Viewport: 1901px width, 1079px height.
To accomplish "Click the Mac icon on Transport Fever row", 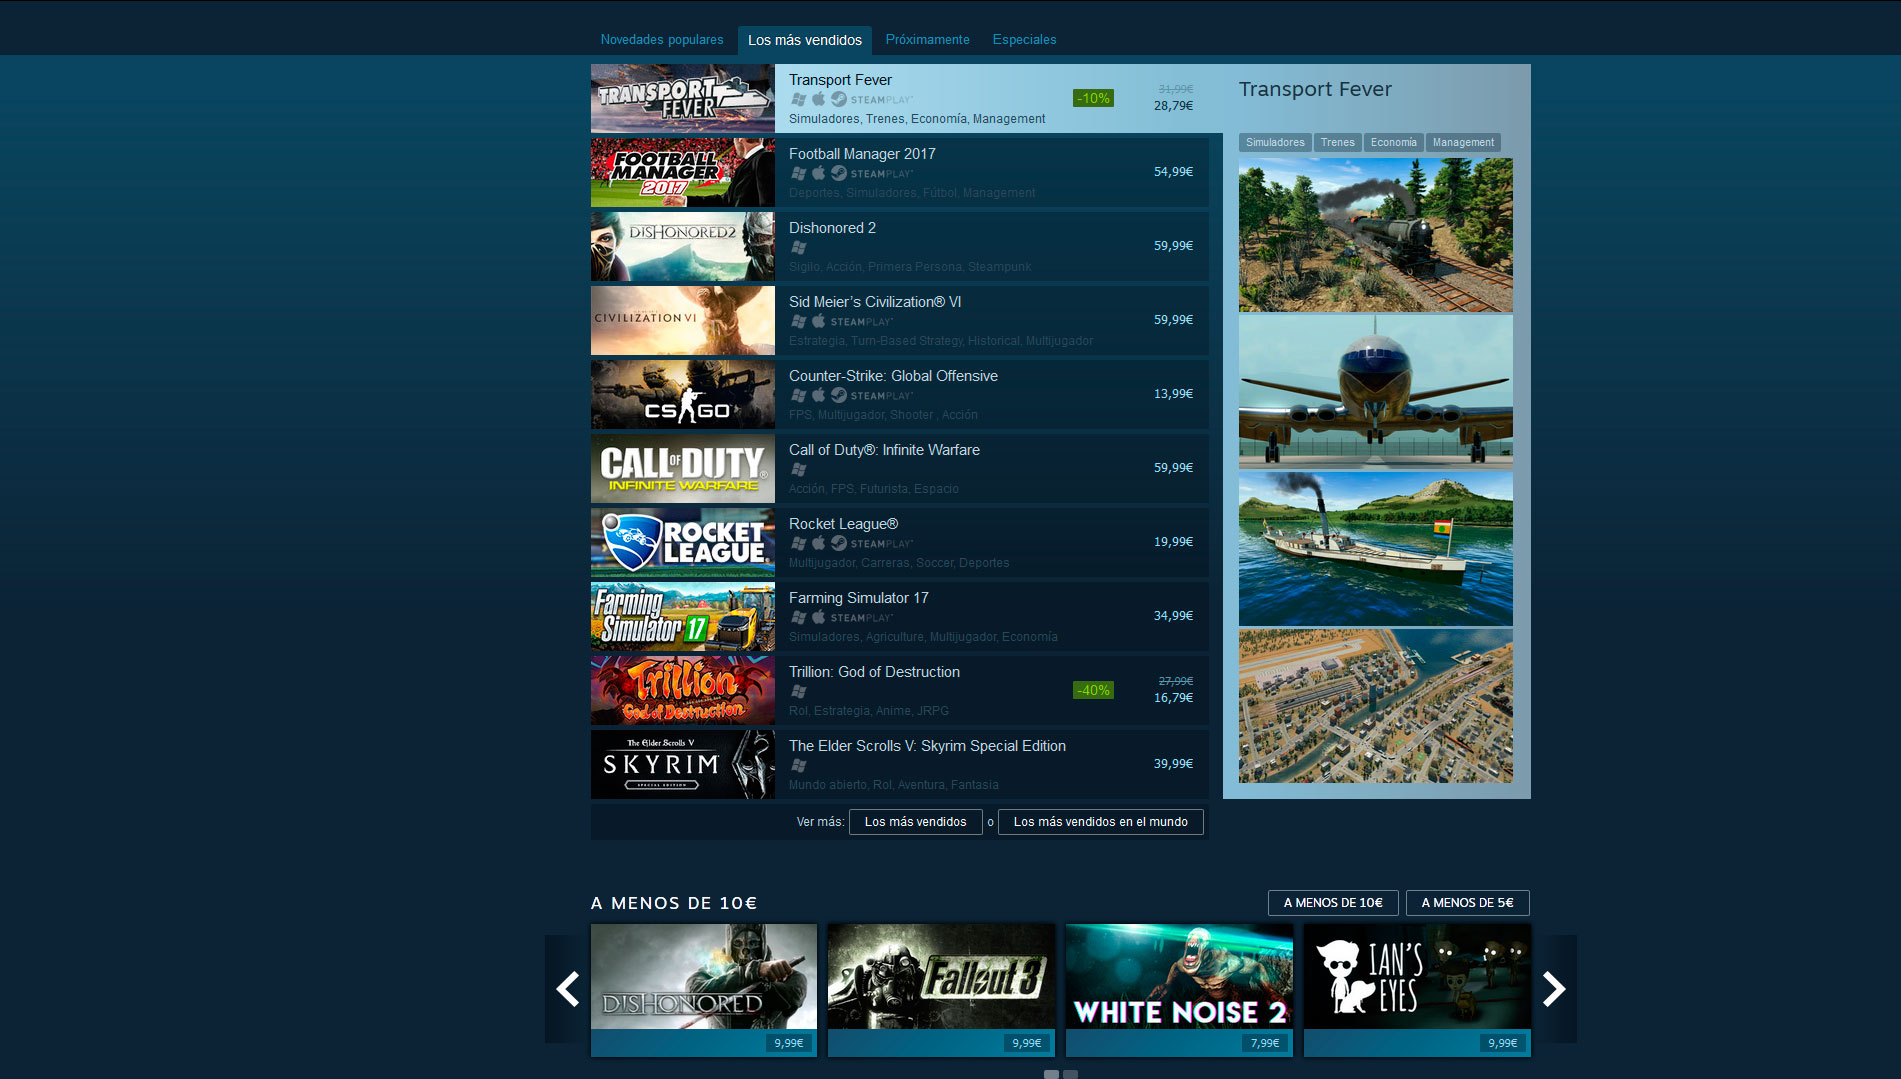I will click(x=818, y=99).
